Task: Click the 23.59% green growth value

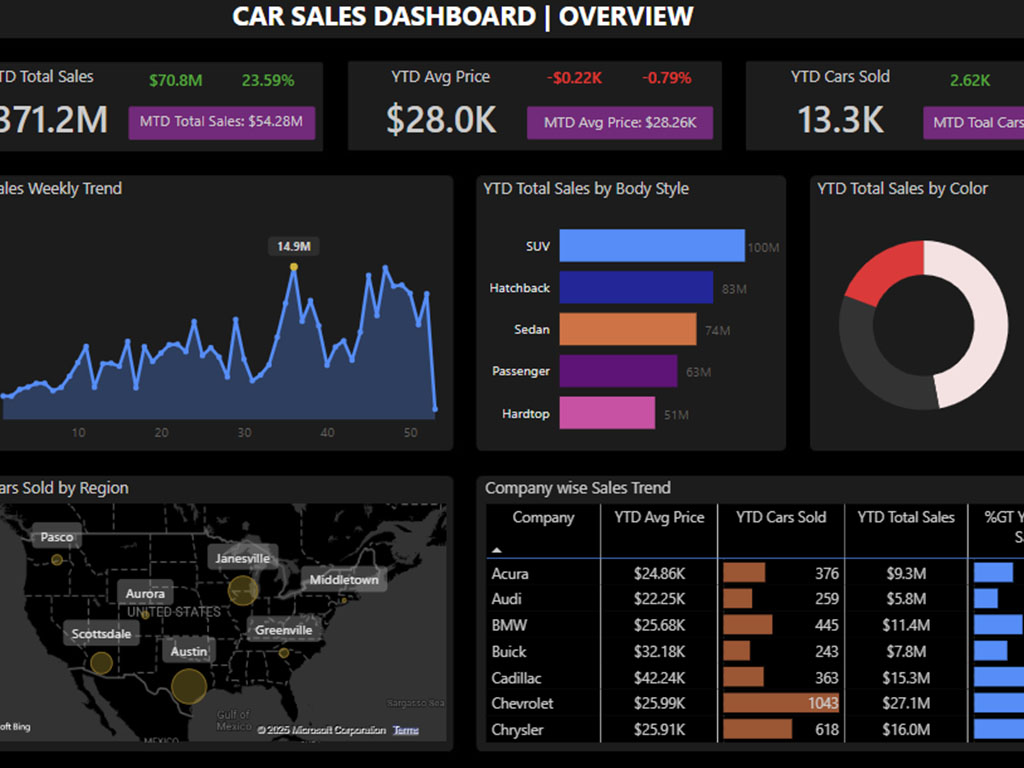Action: pyautogui.click(x=268, y=80)
